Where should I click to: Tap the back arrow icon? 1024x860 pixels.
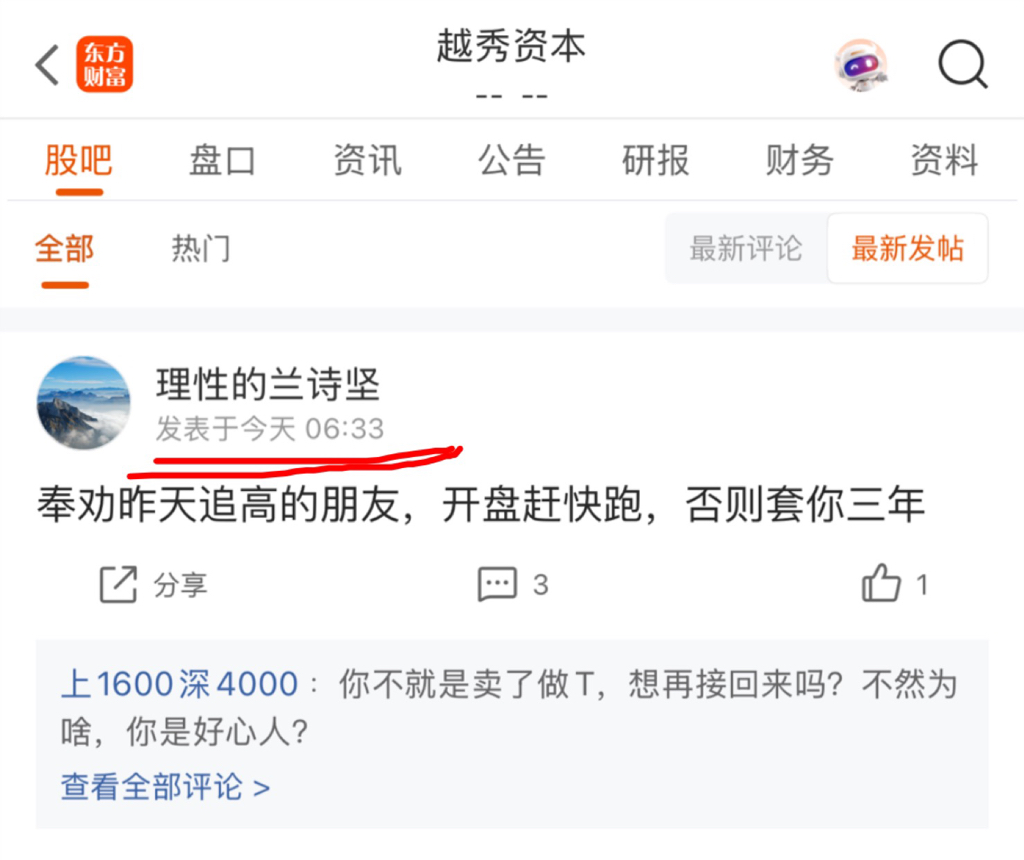(x=47, y=65)
